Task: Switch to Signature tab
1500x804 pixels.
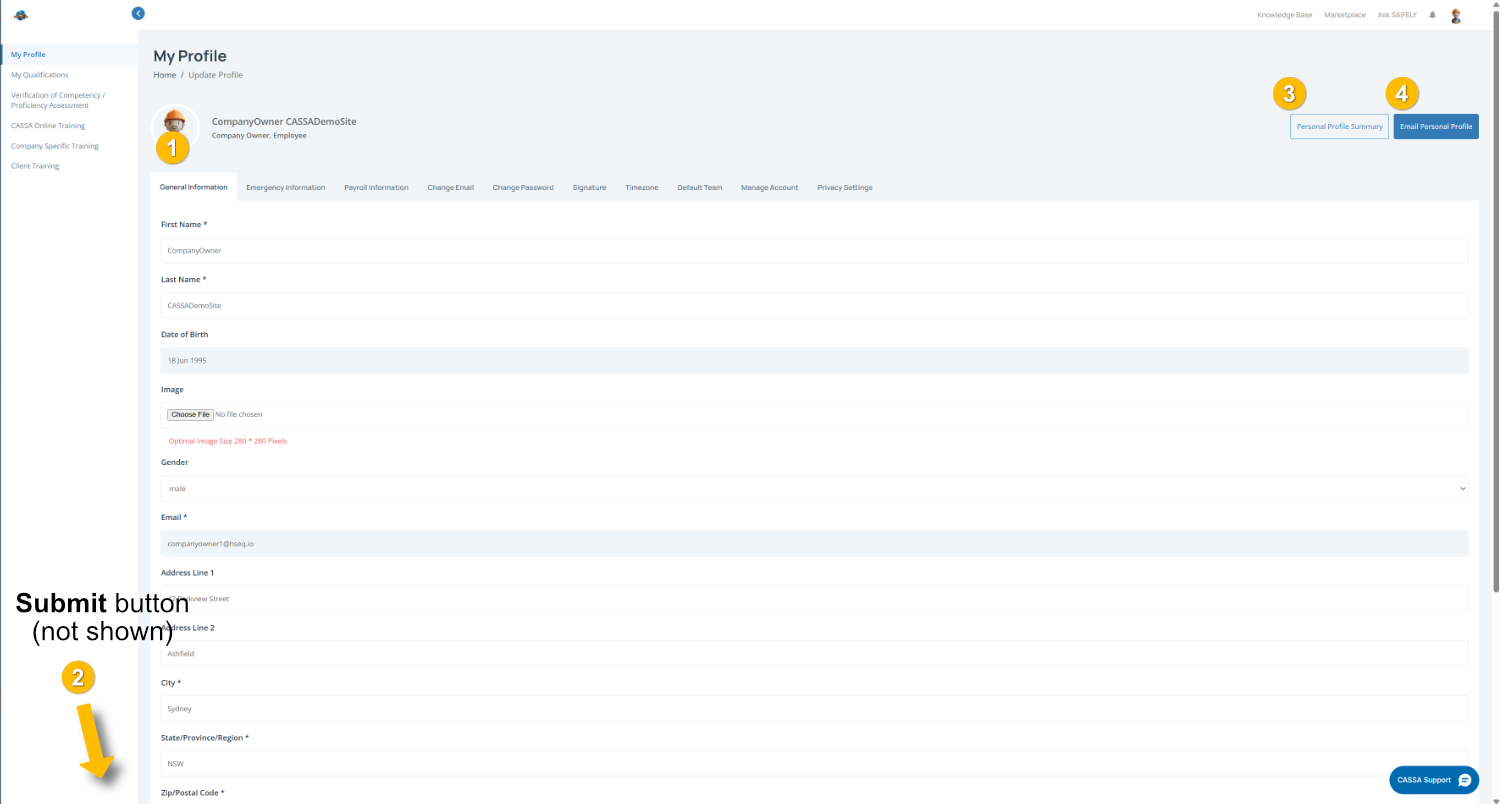Action: click(x=589, y=187)
